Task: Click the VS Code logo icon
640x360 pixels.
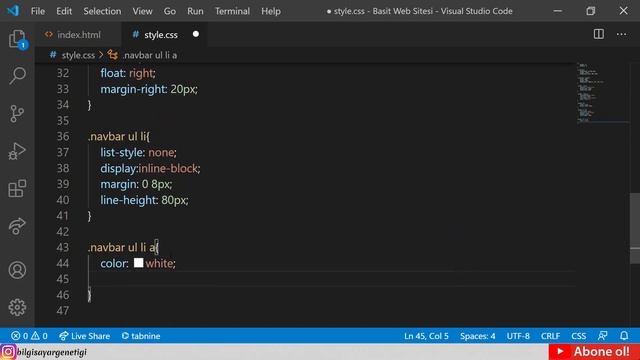Action: pos(13,11)
